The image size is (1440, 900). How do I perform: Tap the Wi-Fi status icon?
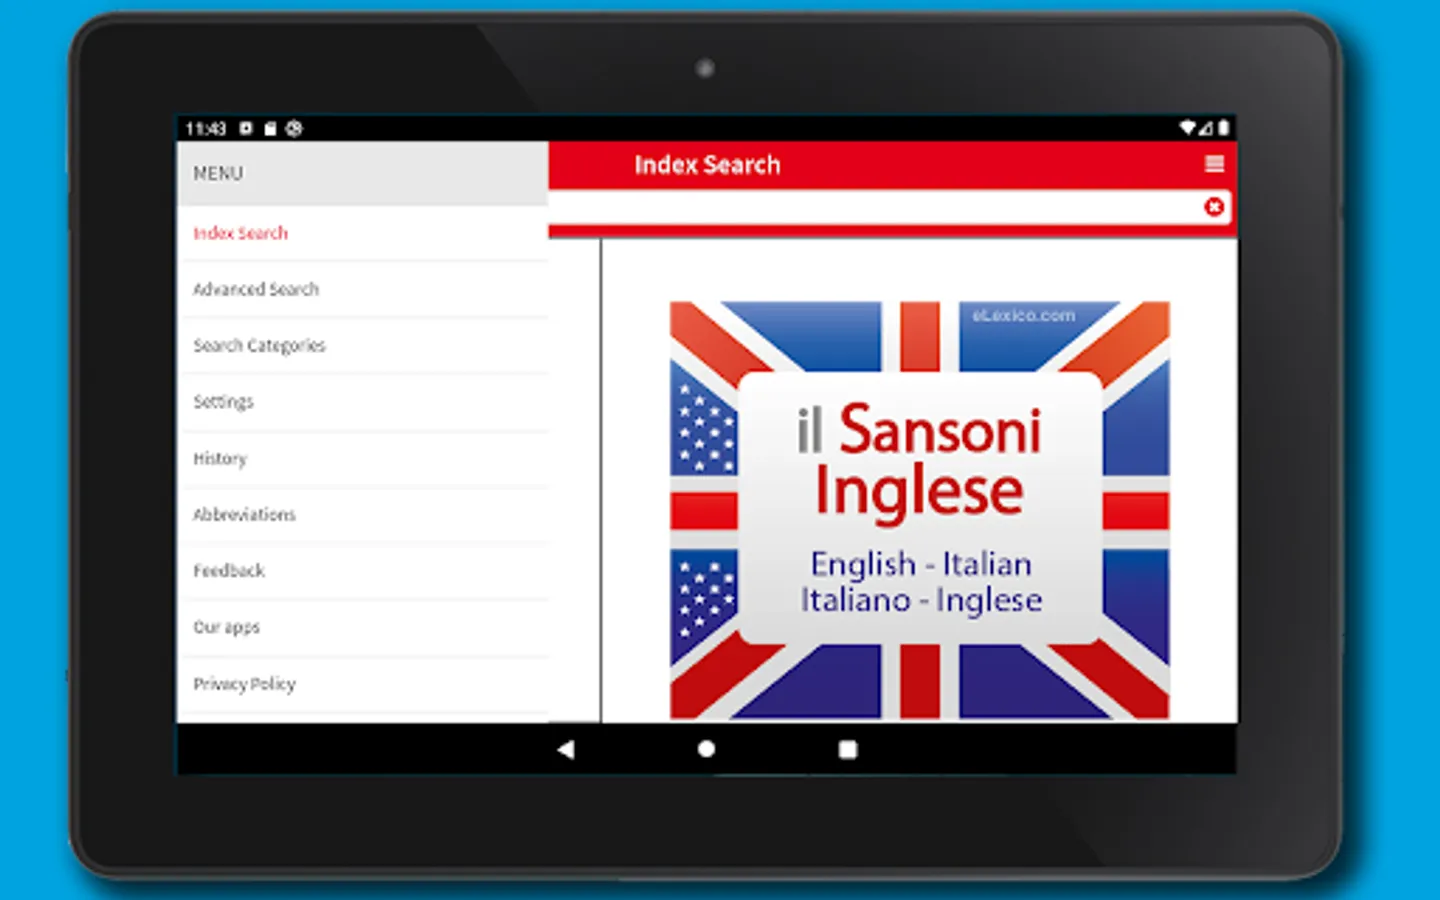(x=1188, y=128)
